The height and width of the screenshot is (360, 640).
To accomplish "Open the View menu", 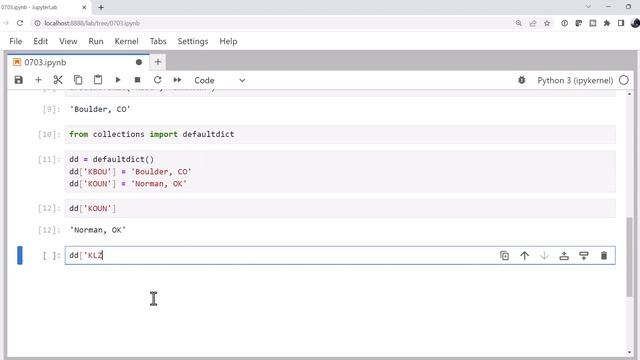I will coord(68,41).
